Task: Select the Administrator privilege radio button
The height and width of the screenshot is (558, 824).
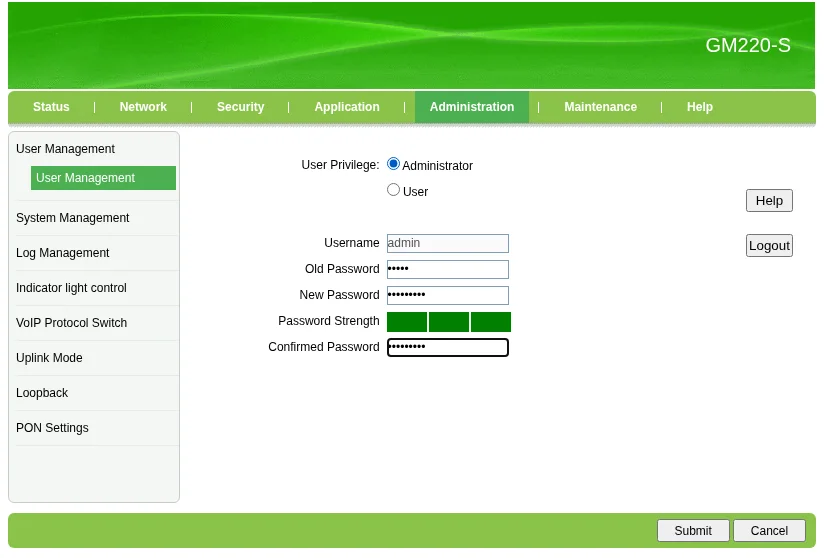Action: click(393, 164)
